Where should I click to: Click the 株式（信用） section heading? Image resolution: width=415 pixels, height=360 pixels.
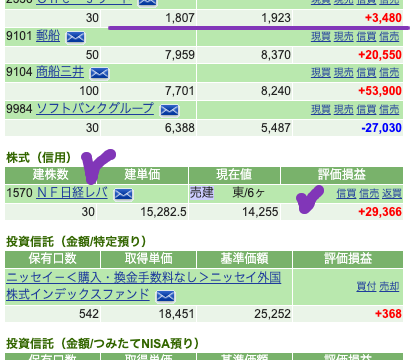point(39,158)
